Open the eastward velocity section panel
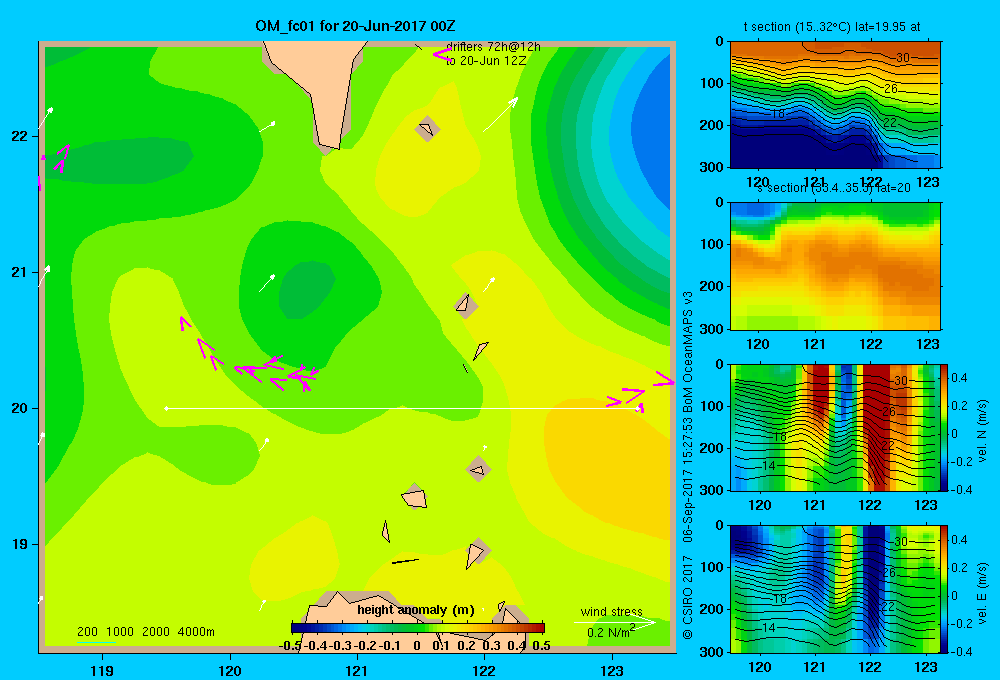 pyautogui.click(x=835, y=589)
